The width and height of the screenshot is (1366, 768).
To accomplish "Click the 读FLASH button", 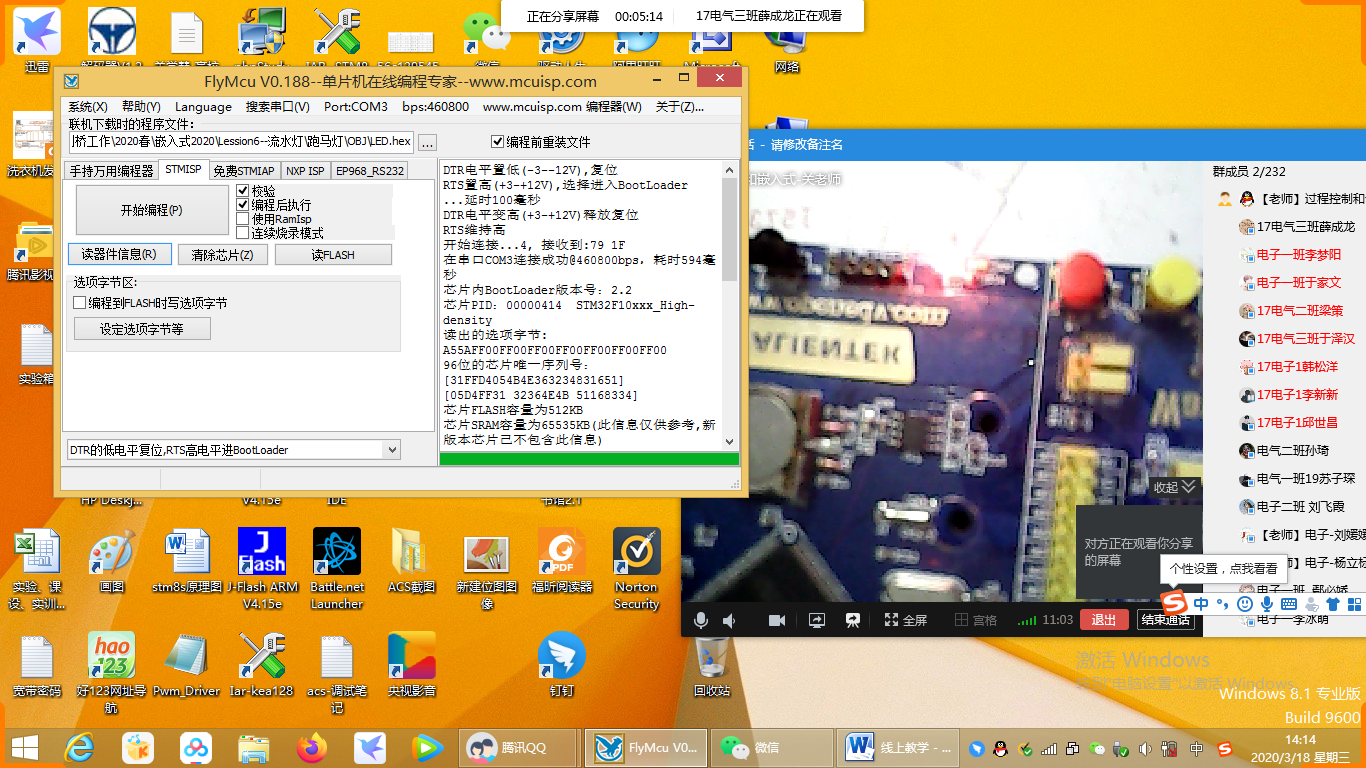I will tap(333, 254).
